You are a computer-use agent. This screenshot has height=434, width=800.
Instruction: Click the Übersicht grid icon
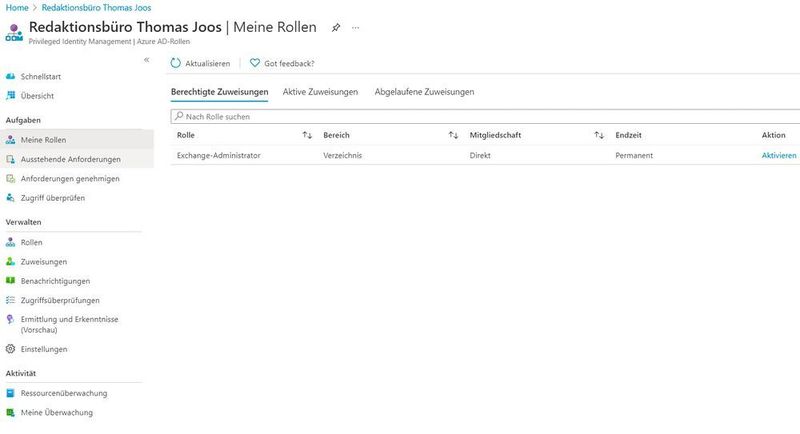pos(10,95)
